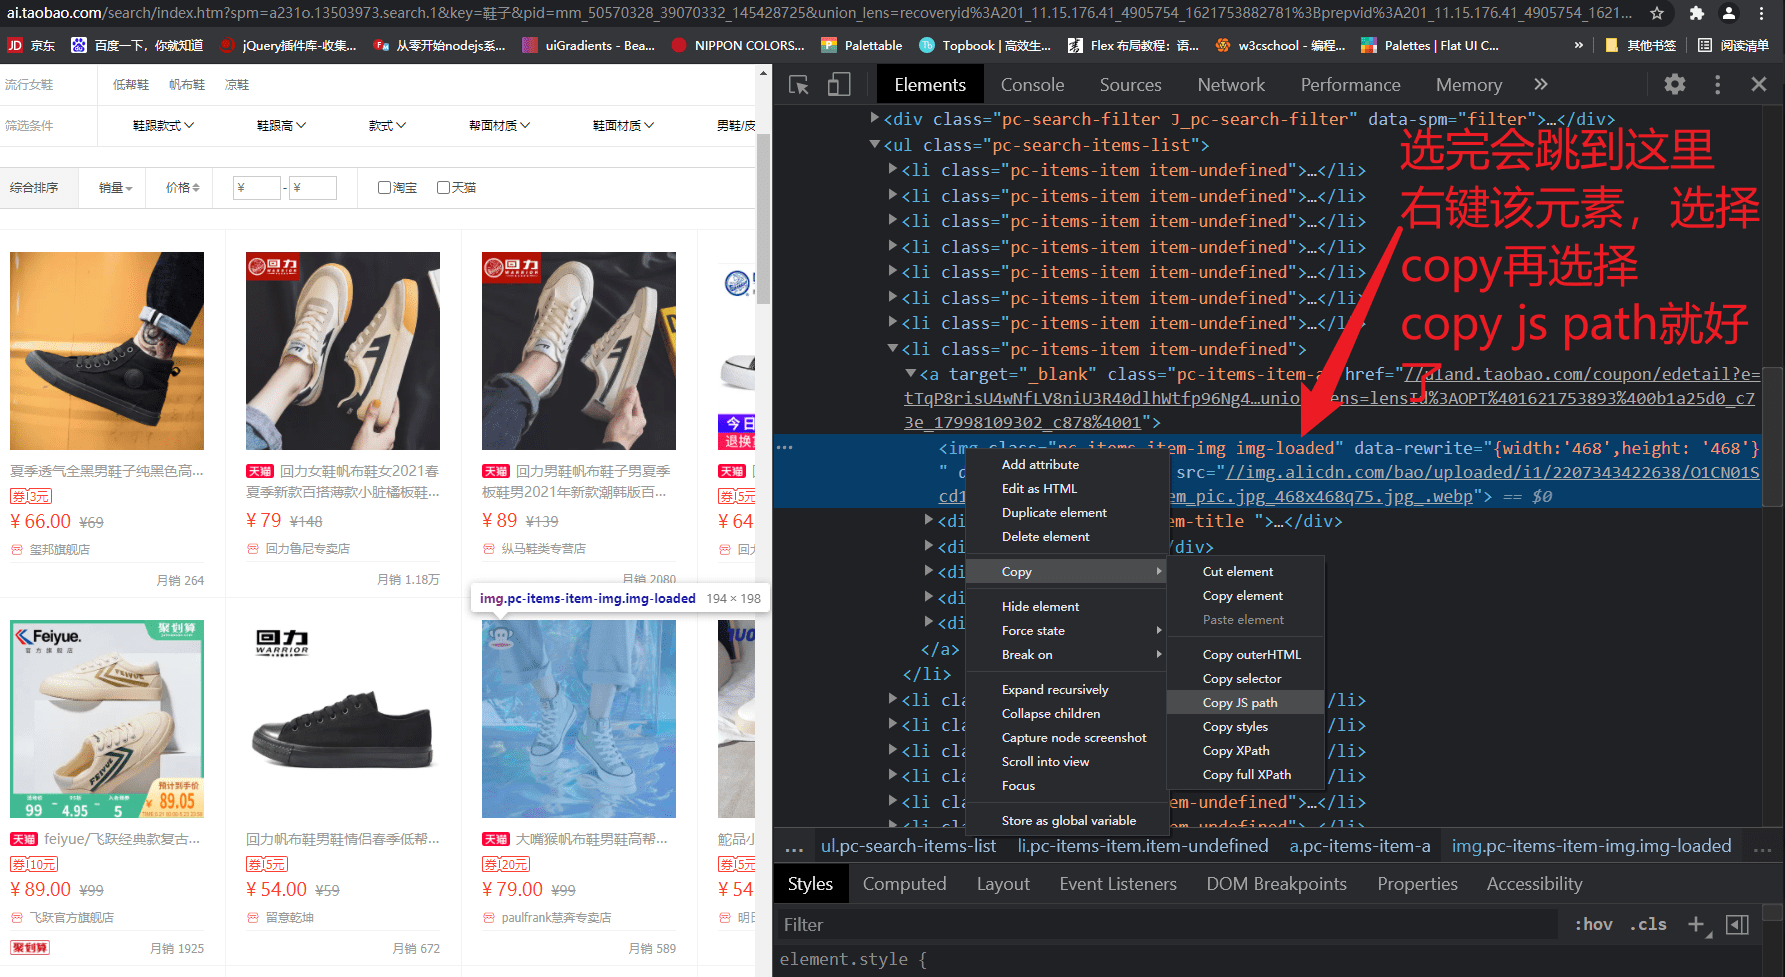Open the Topbook bookmark
The image size is (1785, 977).
985,45
